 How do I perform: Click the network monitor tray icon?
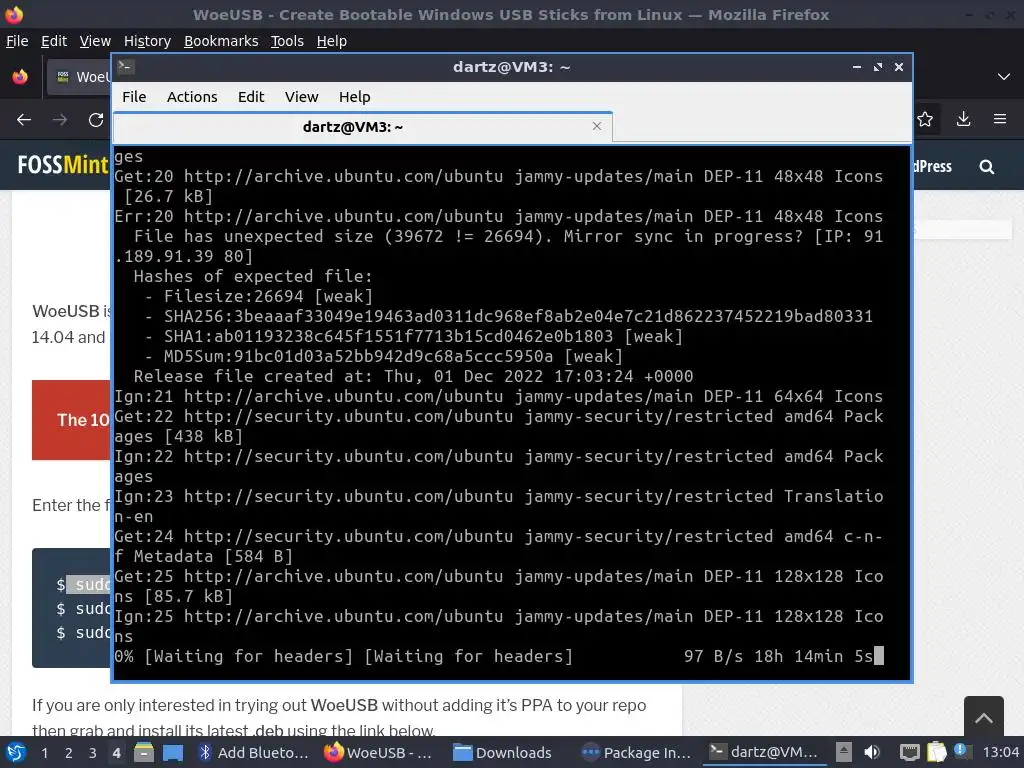(909, 752)
